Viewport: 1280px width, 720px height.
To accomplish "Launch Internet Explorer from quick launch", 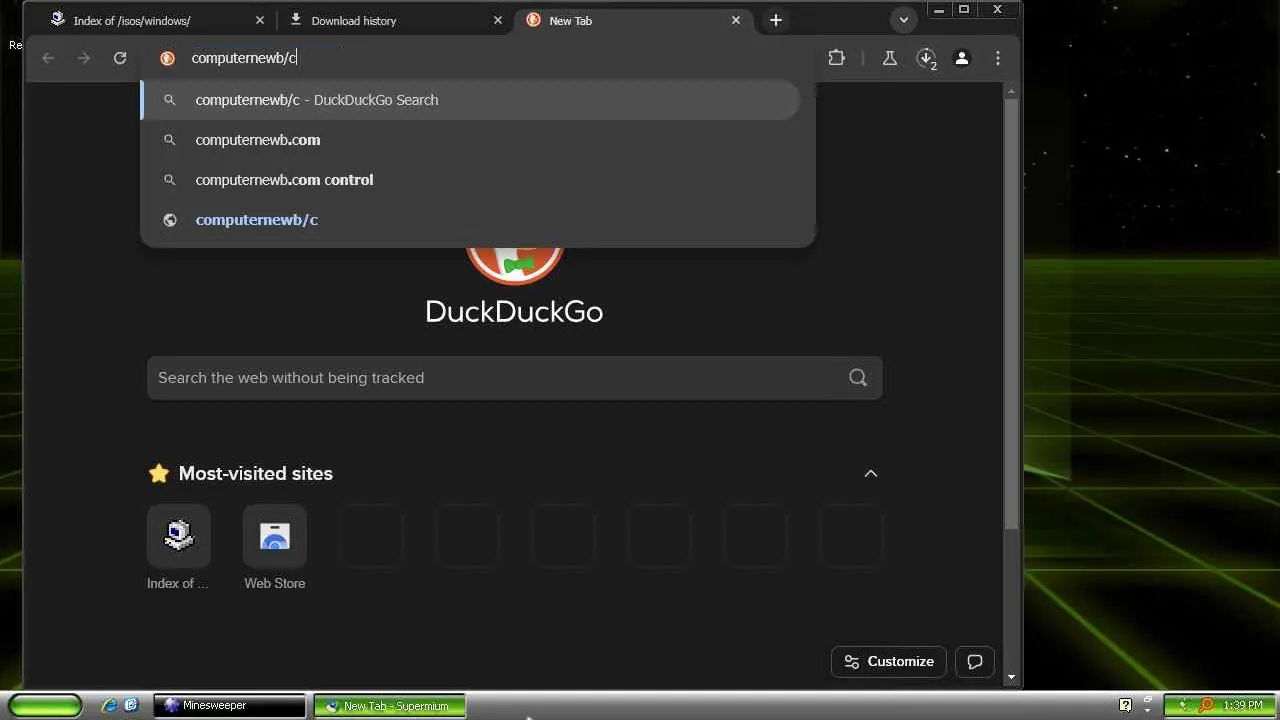I will coord(109,706).
